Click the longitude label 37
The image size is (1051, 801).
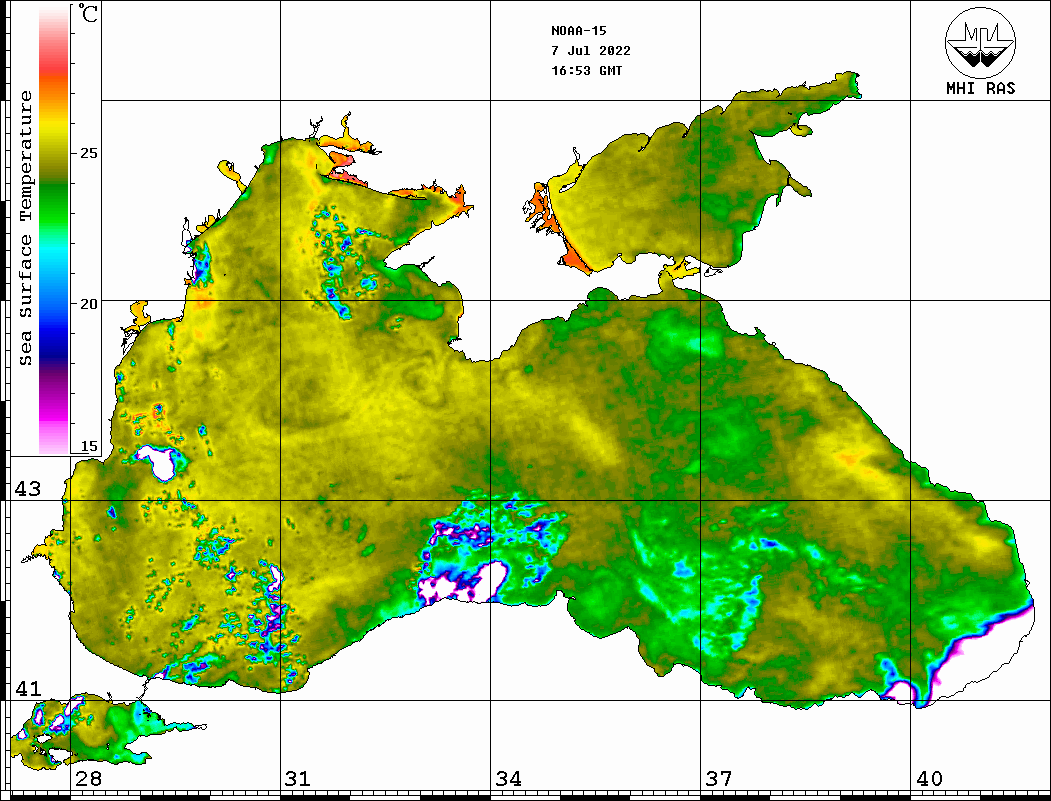coord(719,778)
